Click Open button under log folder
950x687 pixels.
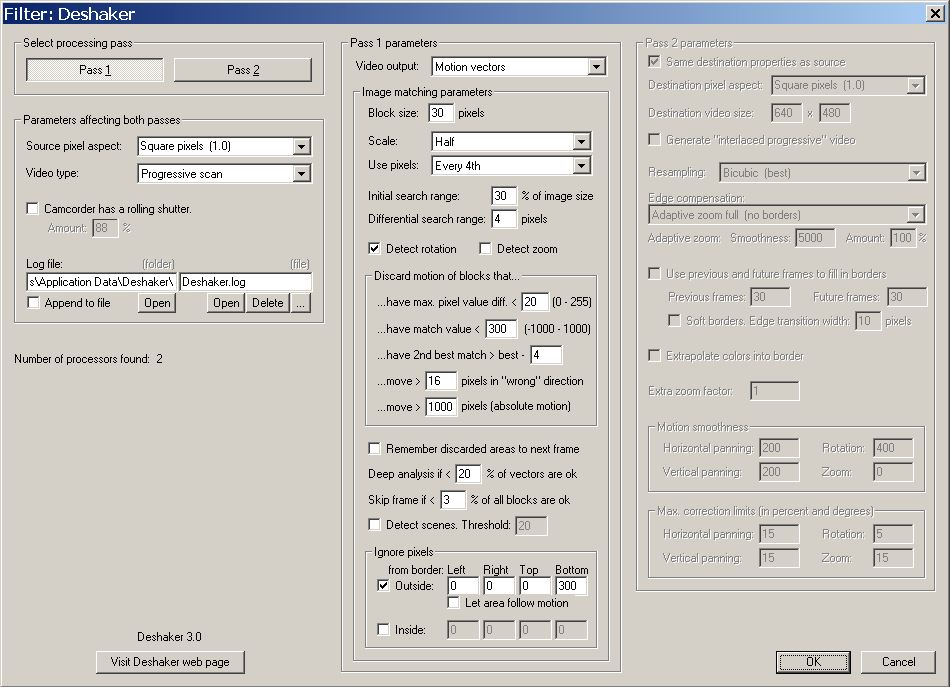tap(157, 303)
